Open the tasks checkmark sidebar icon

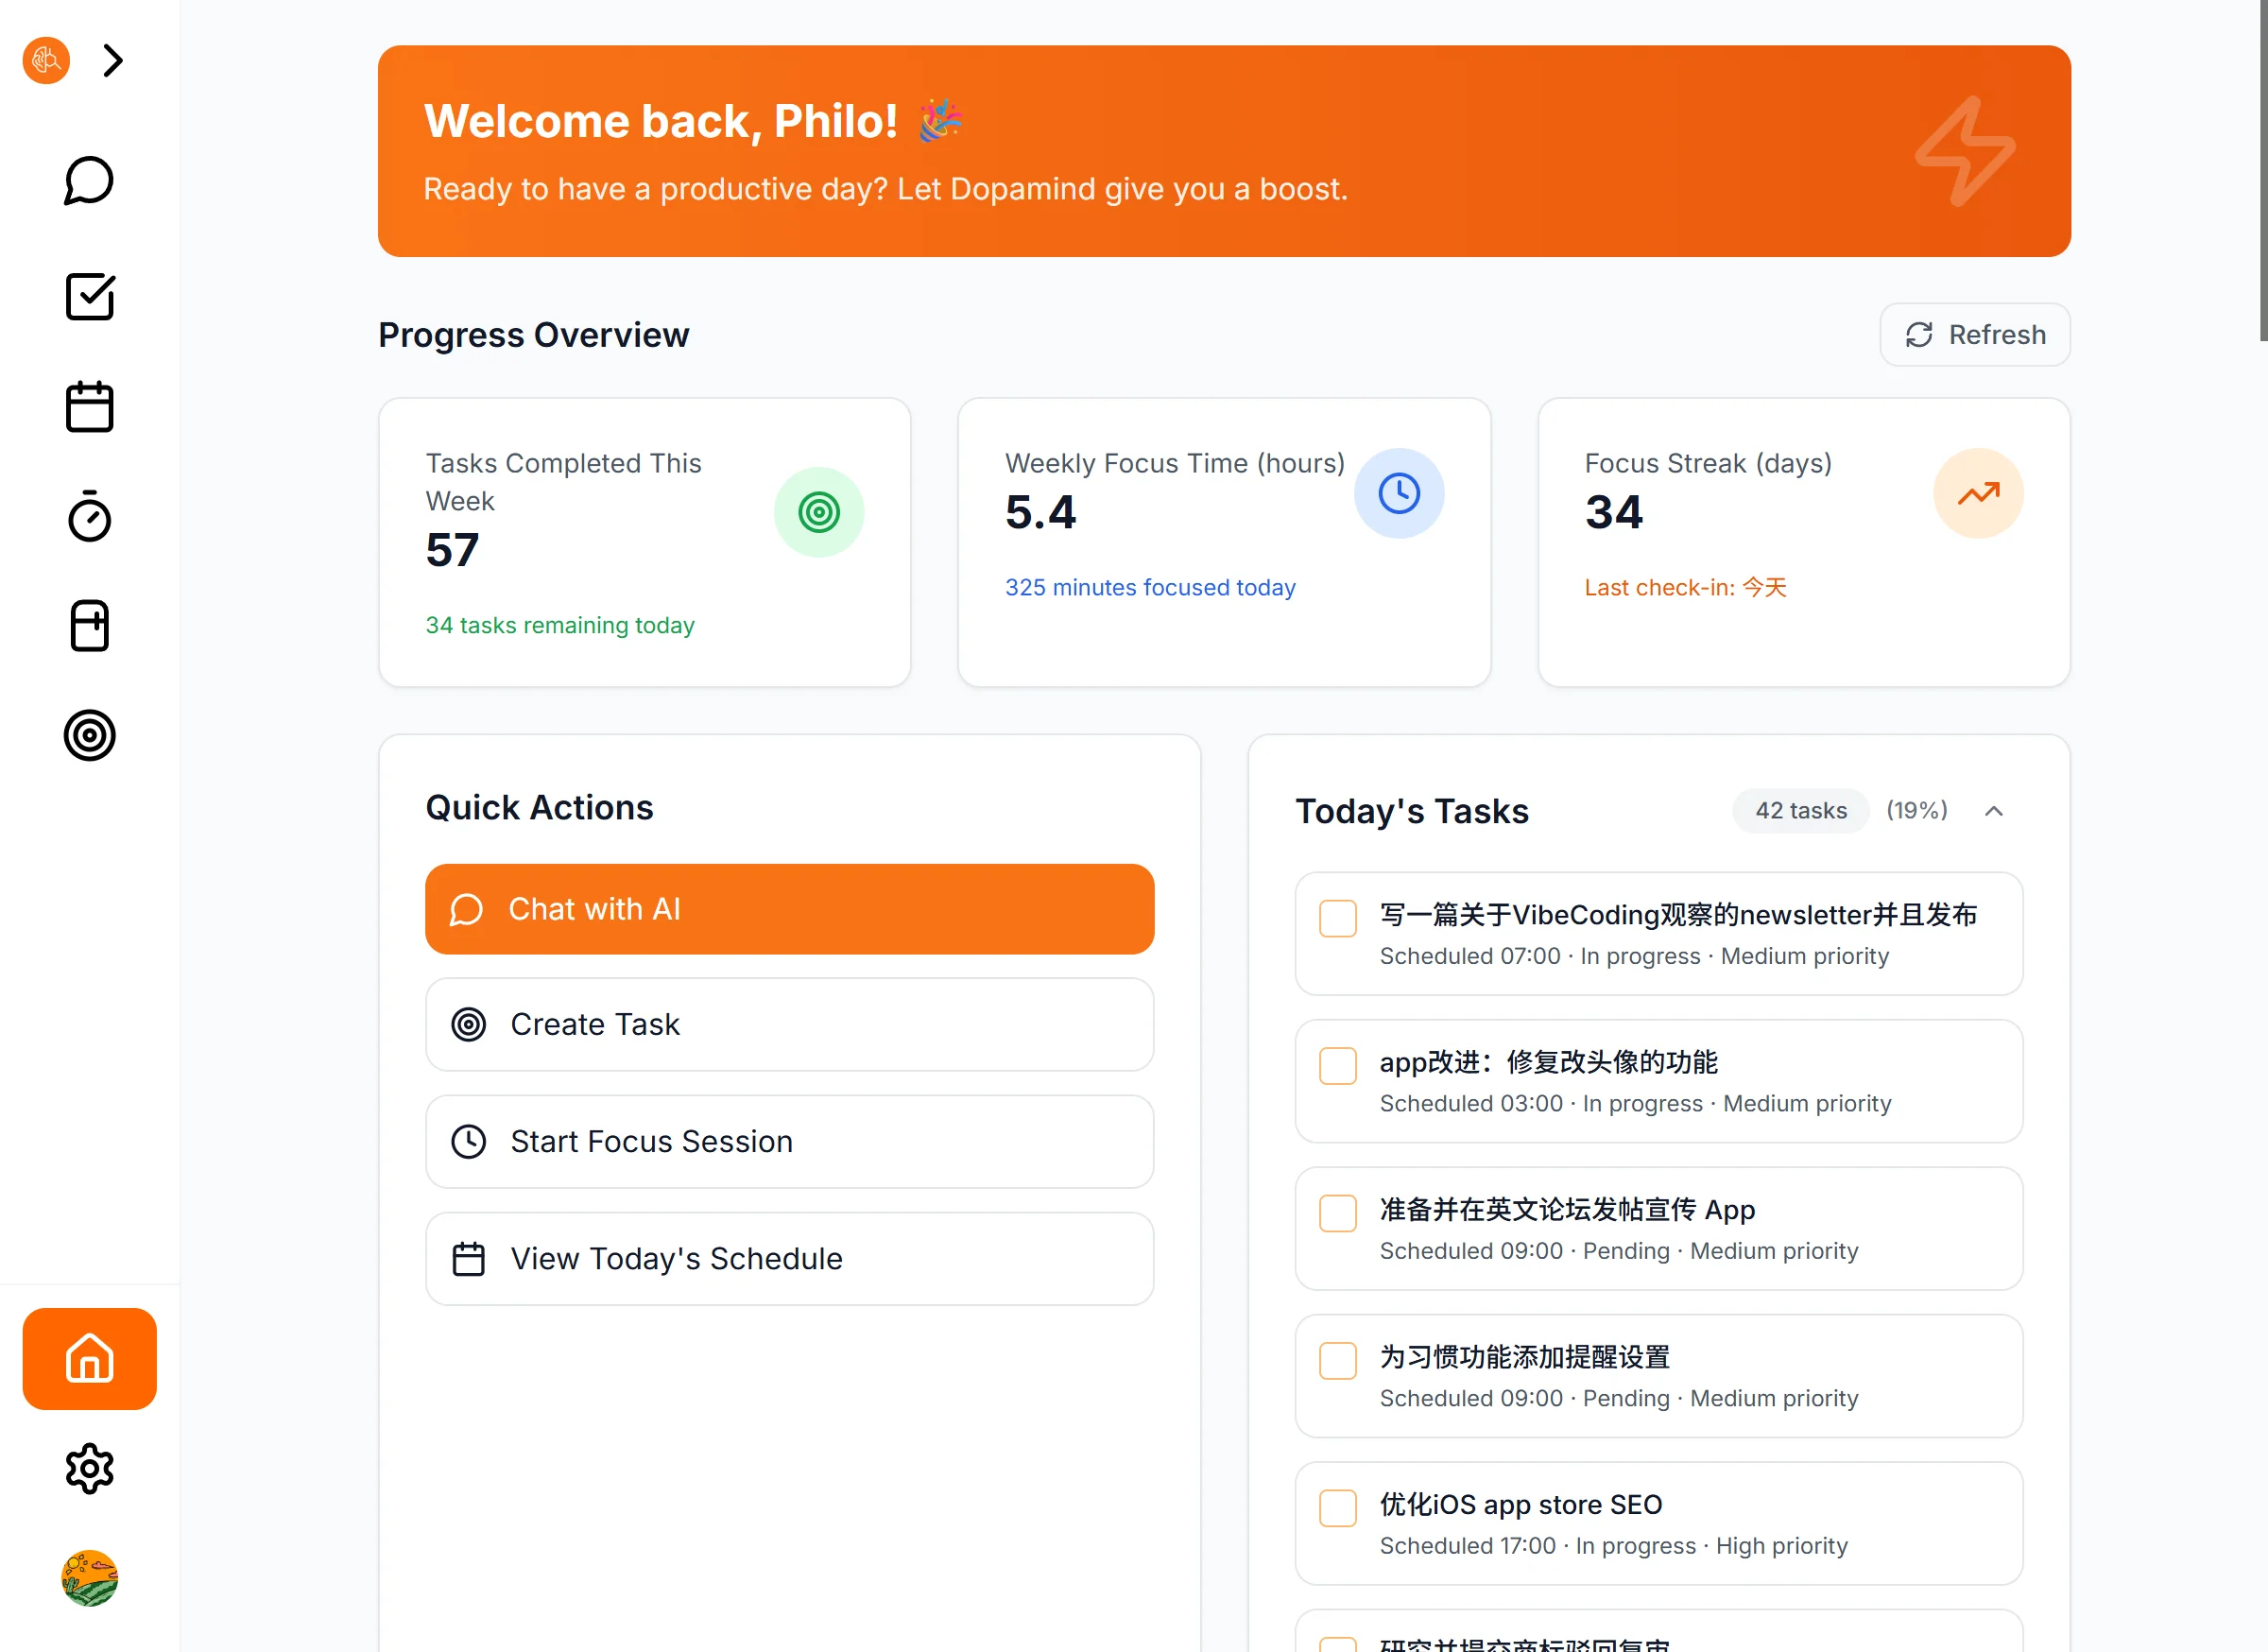pos(89,297)
